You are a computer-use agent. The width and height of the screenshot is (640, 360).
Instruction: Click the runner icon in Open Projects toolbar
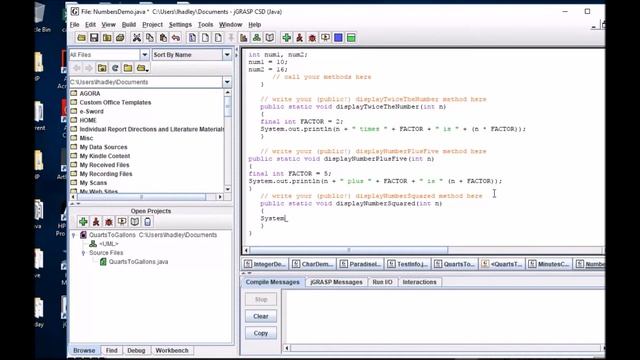(96, 222)
